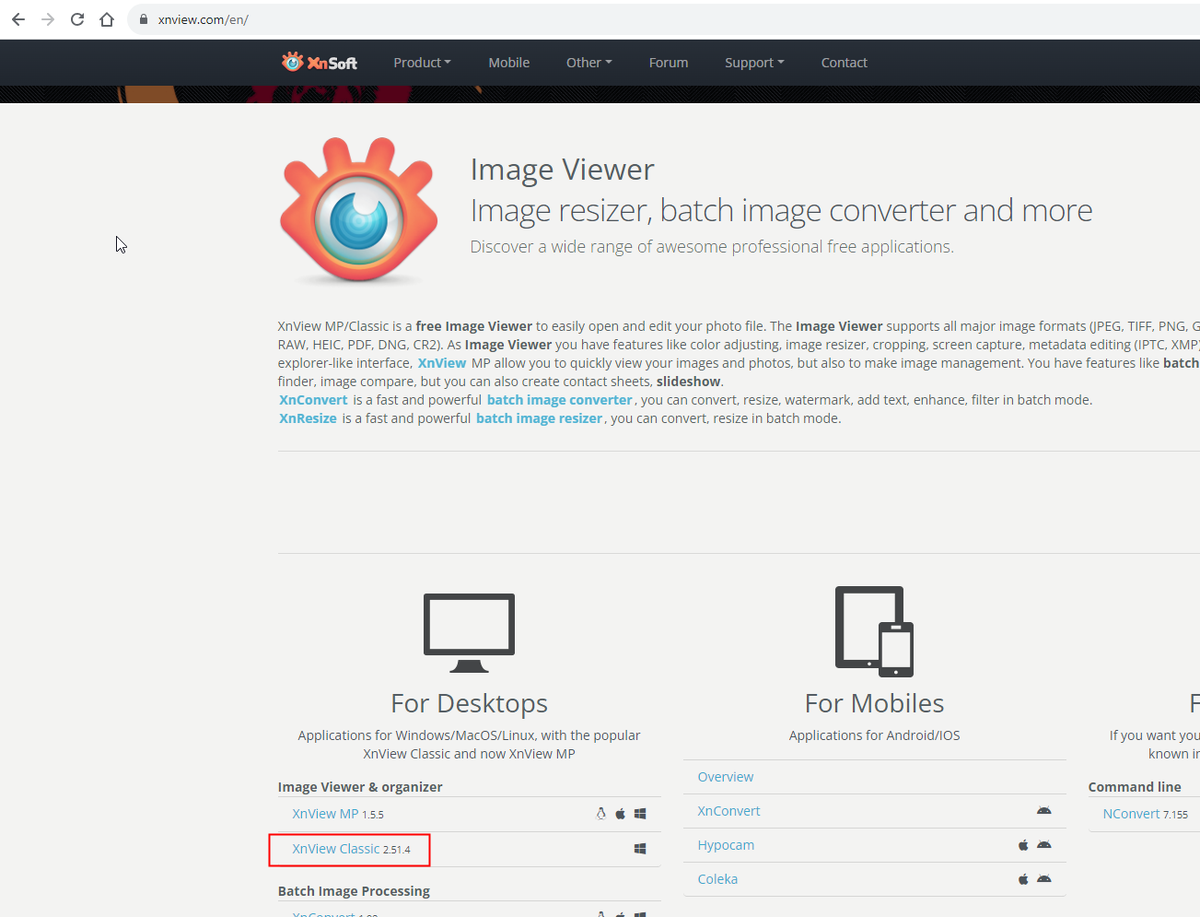Click the Android icon in Coleka row

click(1044, 879)
